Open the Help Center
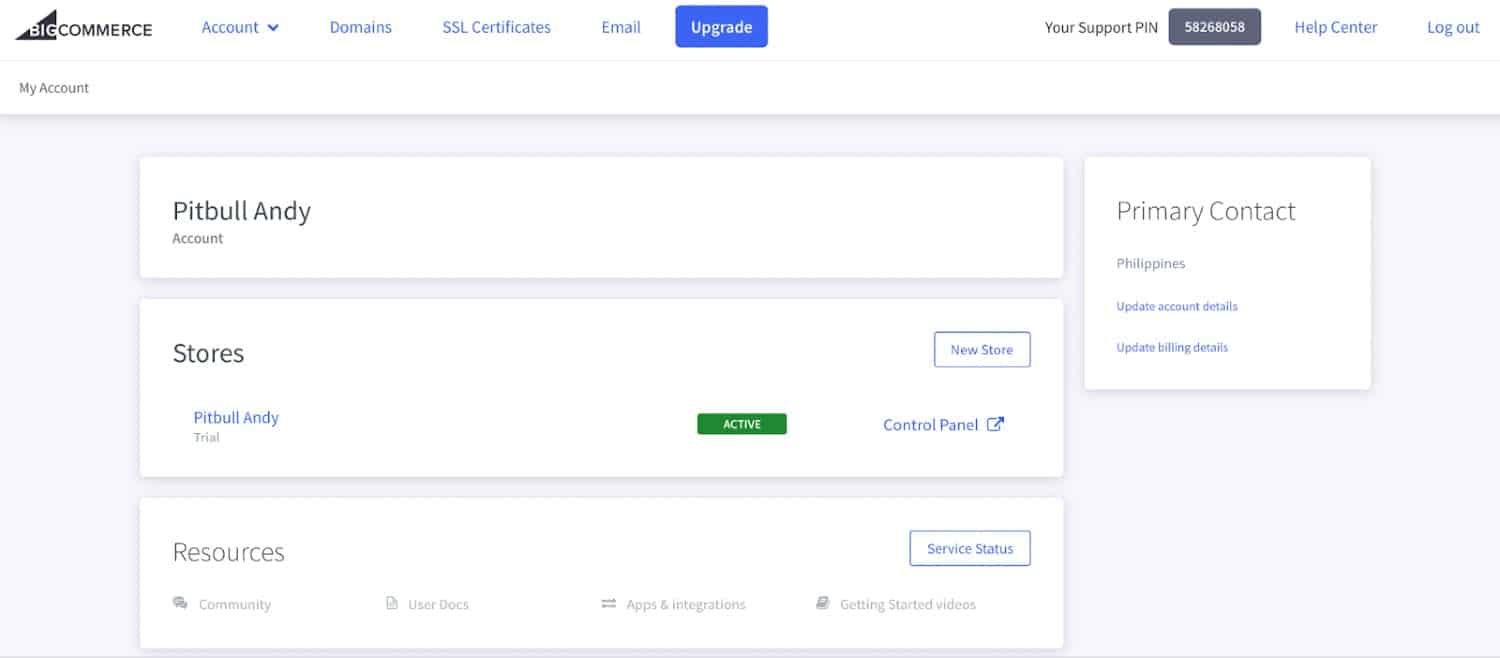The width and height of the screenshot is (1500, 658). point(1335,27)
